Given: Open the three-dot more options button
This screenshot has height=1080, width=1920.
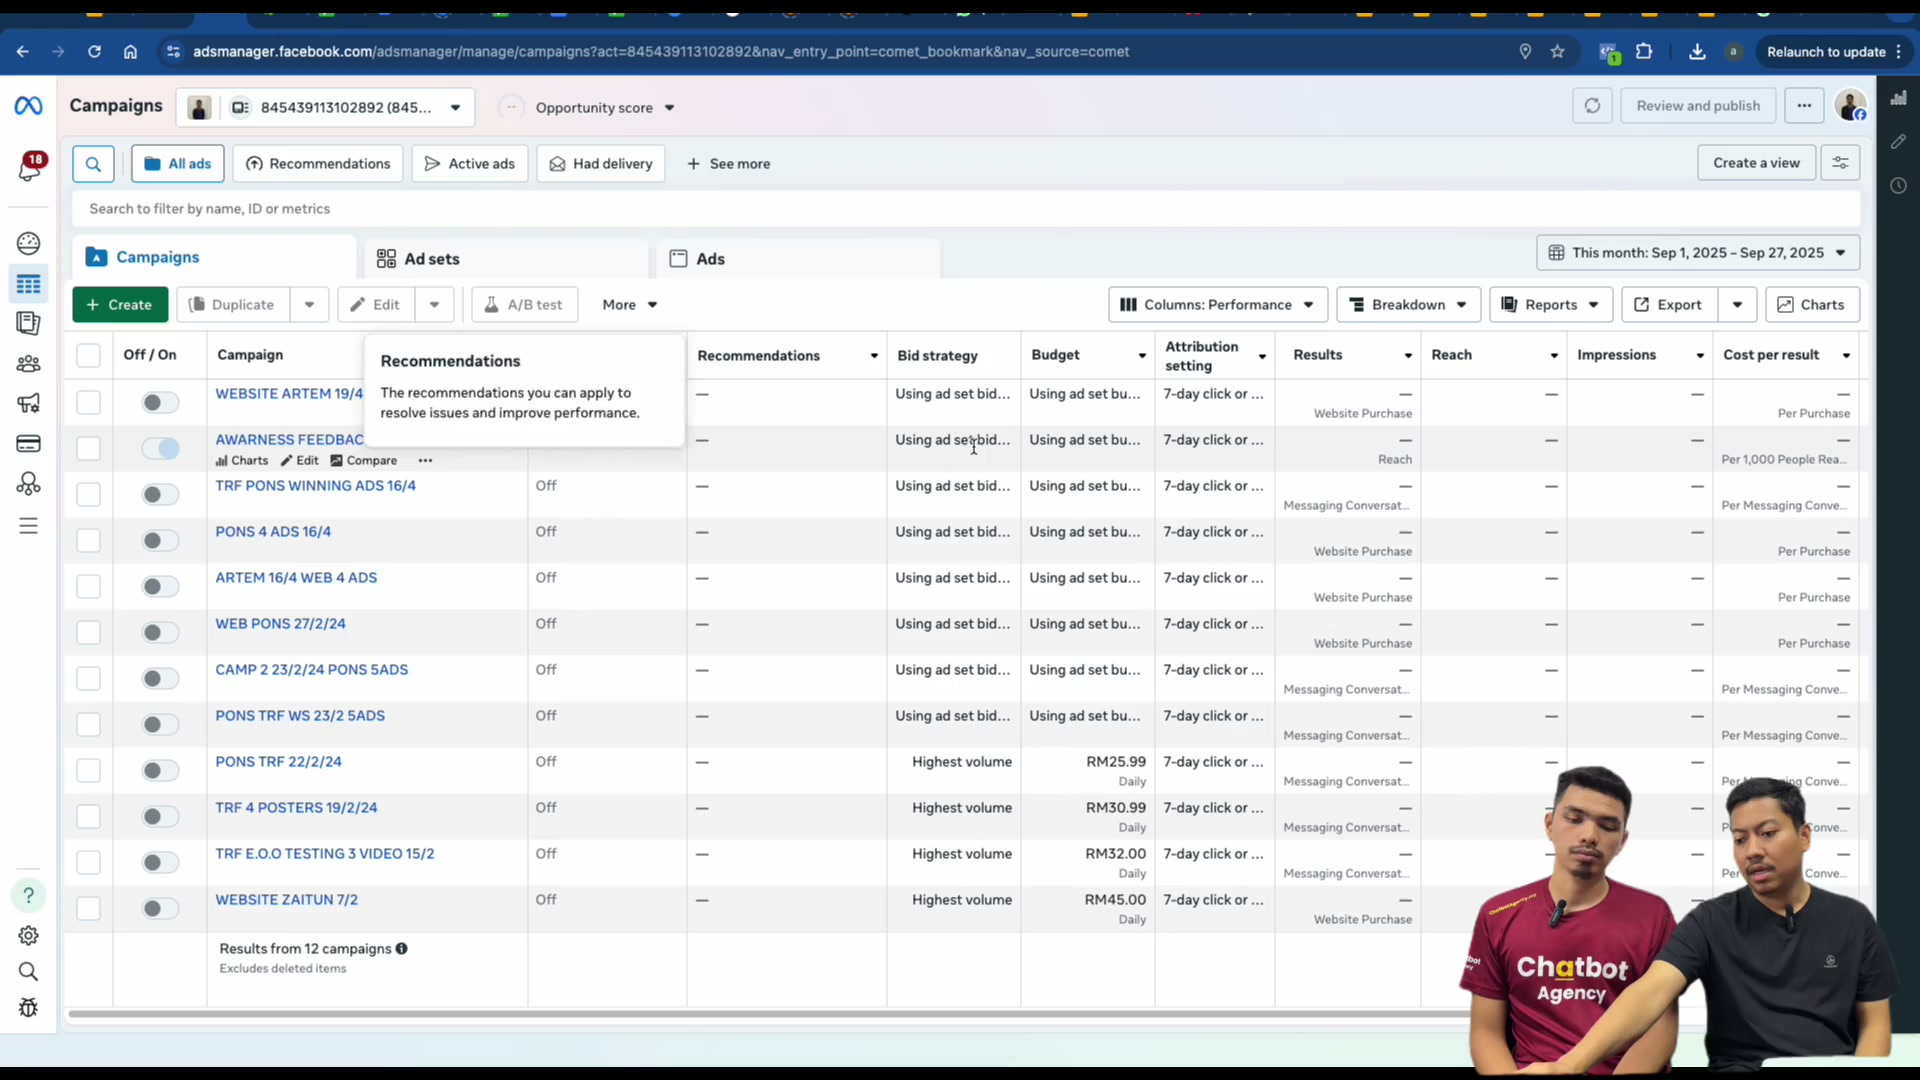Looking at the screenshot, I should coord(1804,106).
